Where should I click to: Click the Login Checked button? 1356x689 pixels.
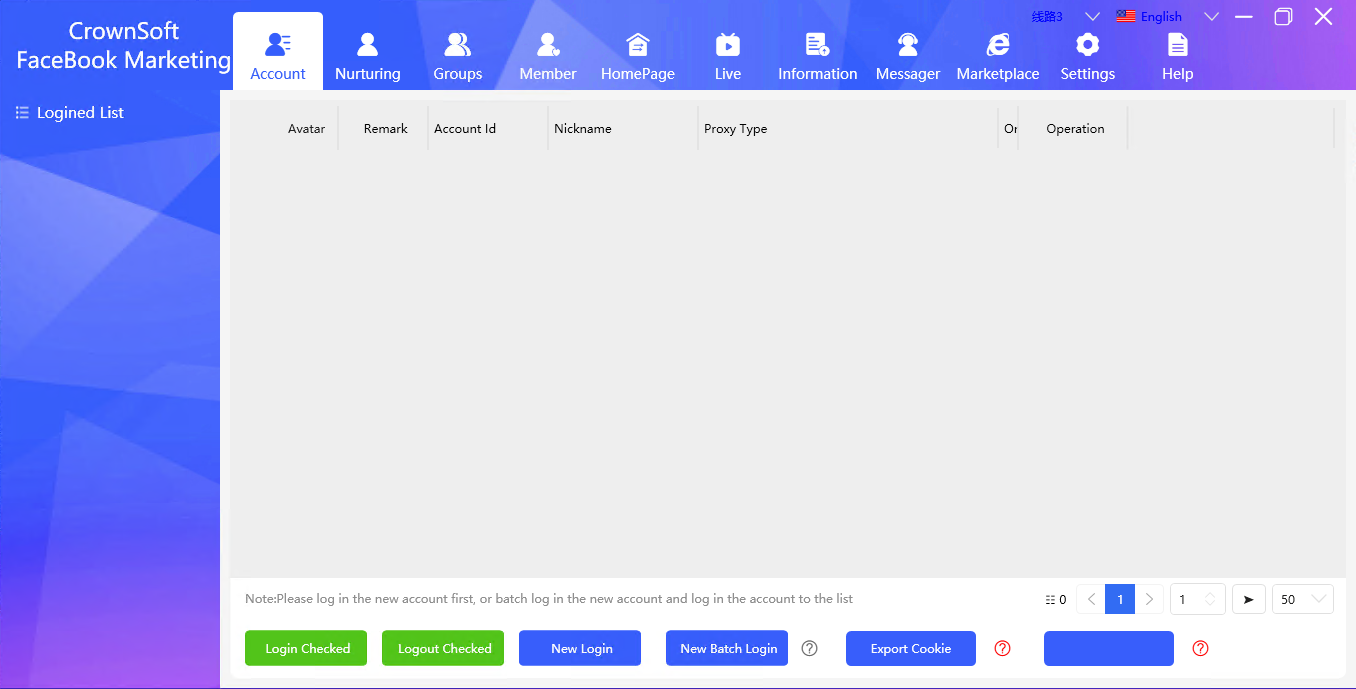[x=306, y=648]
